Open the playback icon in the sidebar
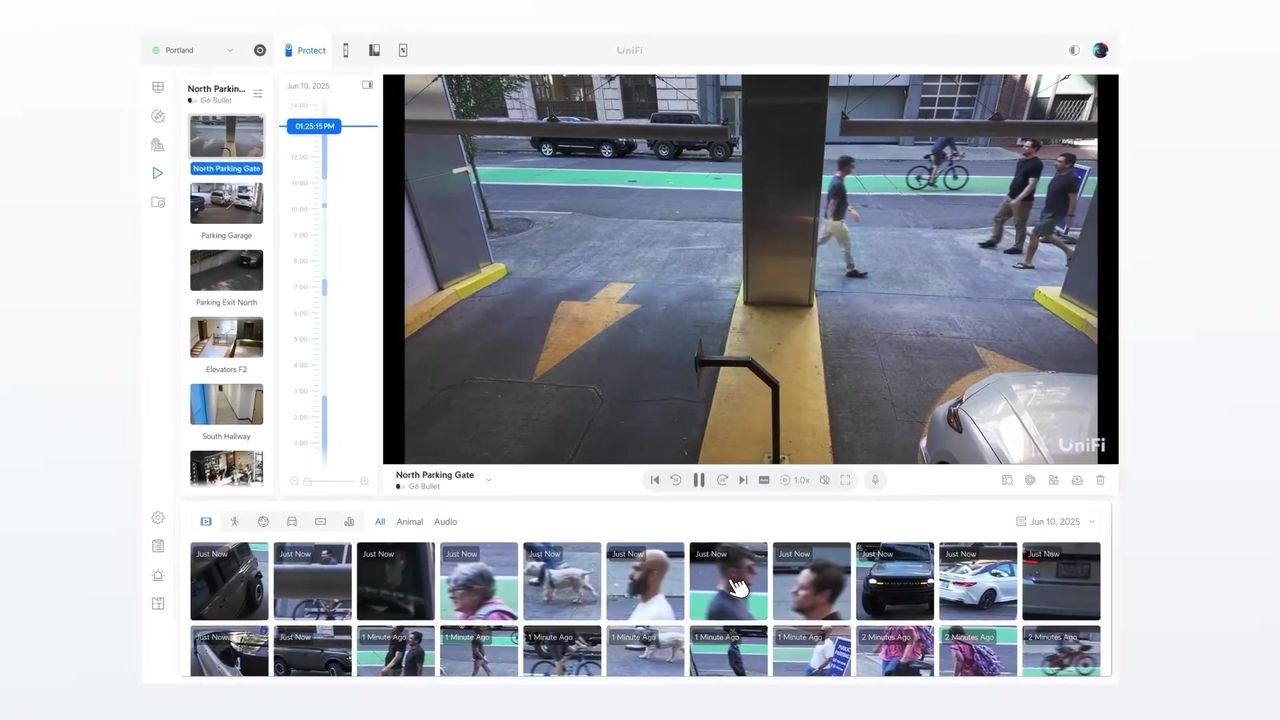This screenshot has height=720, width=1280. pyautogui.click(x=158, y=173)
